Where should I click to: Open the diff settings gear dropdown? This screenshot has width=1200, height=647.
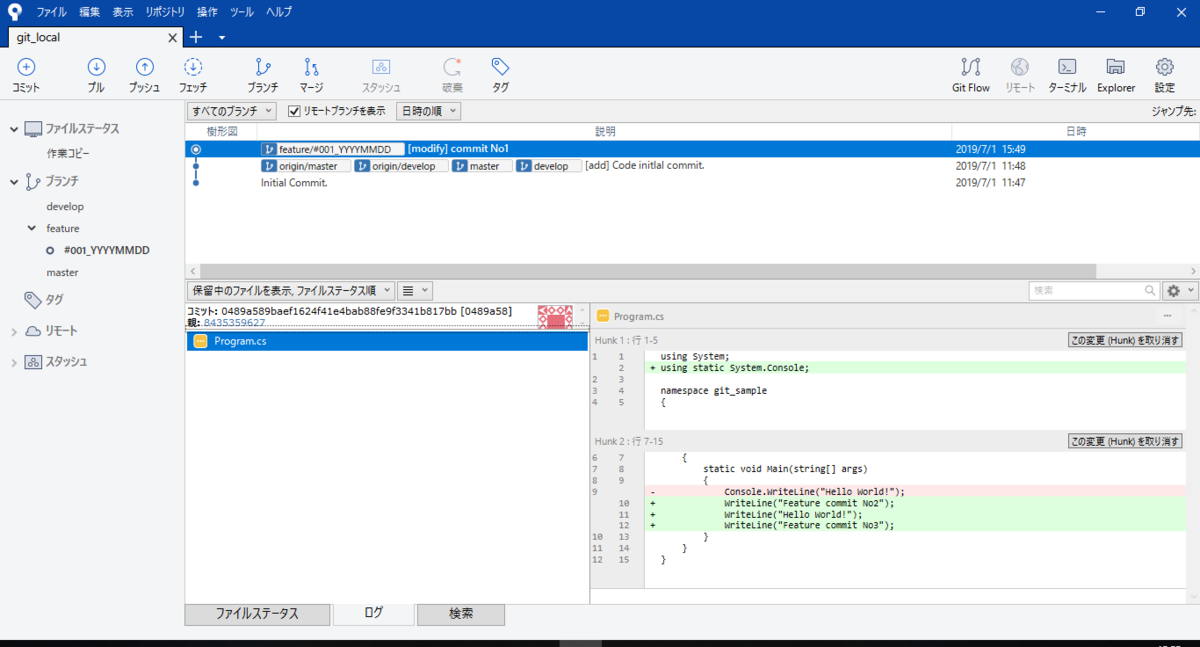click(x=1181, y=290)
